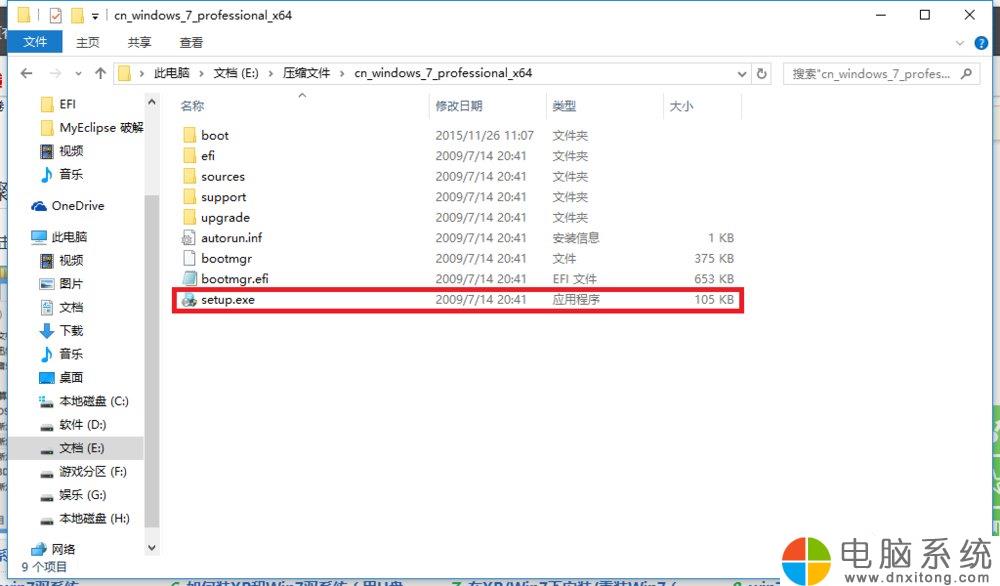Screen dimensions: 1000x586
Task: Select the bootmgr.efi file icon
Action: pos(189,279)
